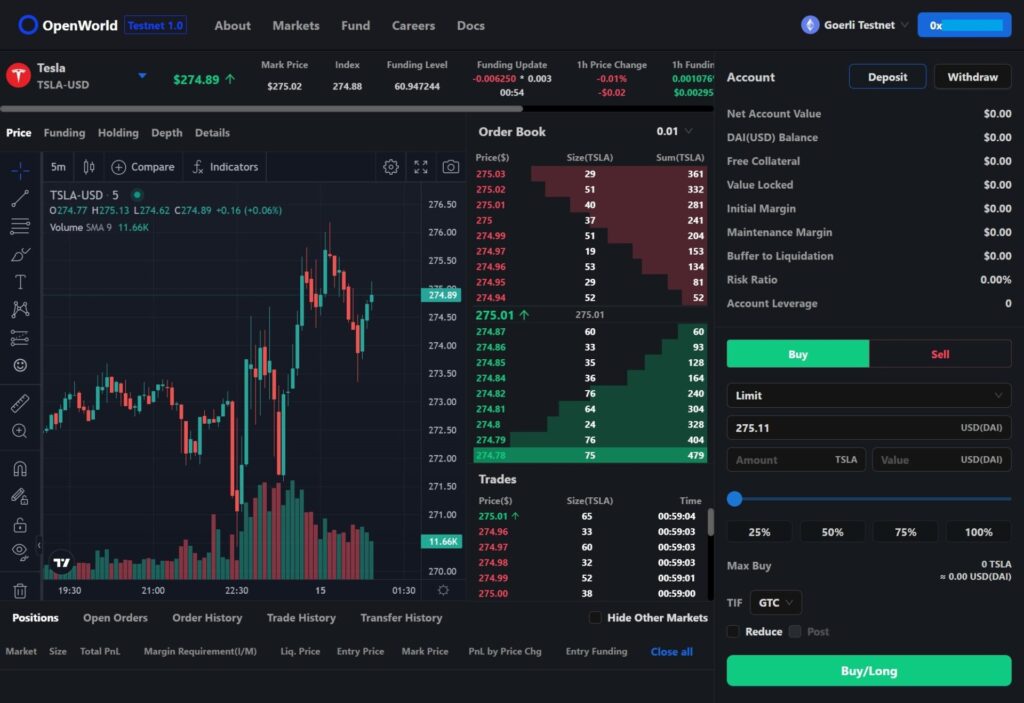Select the crosshair cursor tool

tap(20, 171)
